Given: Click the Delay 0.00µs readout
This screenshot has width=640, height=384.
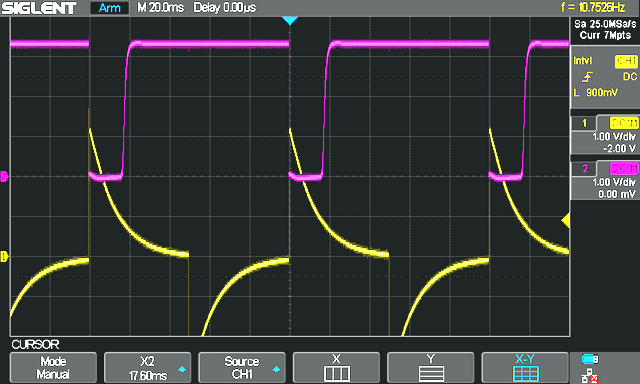Looking at the screenshot, I should (x=225, y=8).
